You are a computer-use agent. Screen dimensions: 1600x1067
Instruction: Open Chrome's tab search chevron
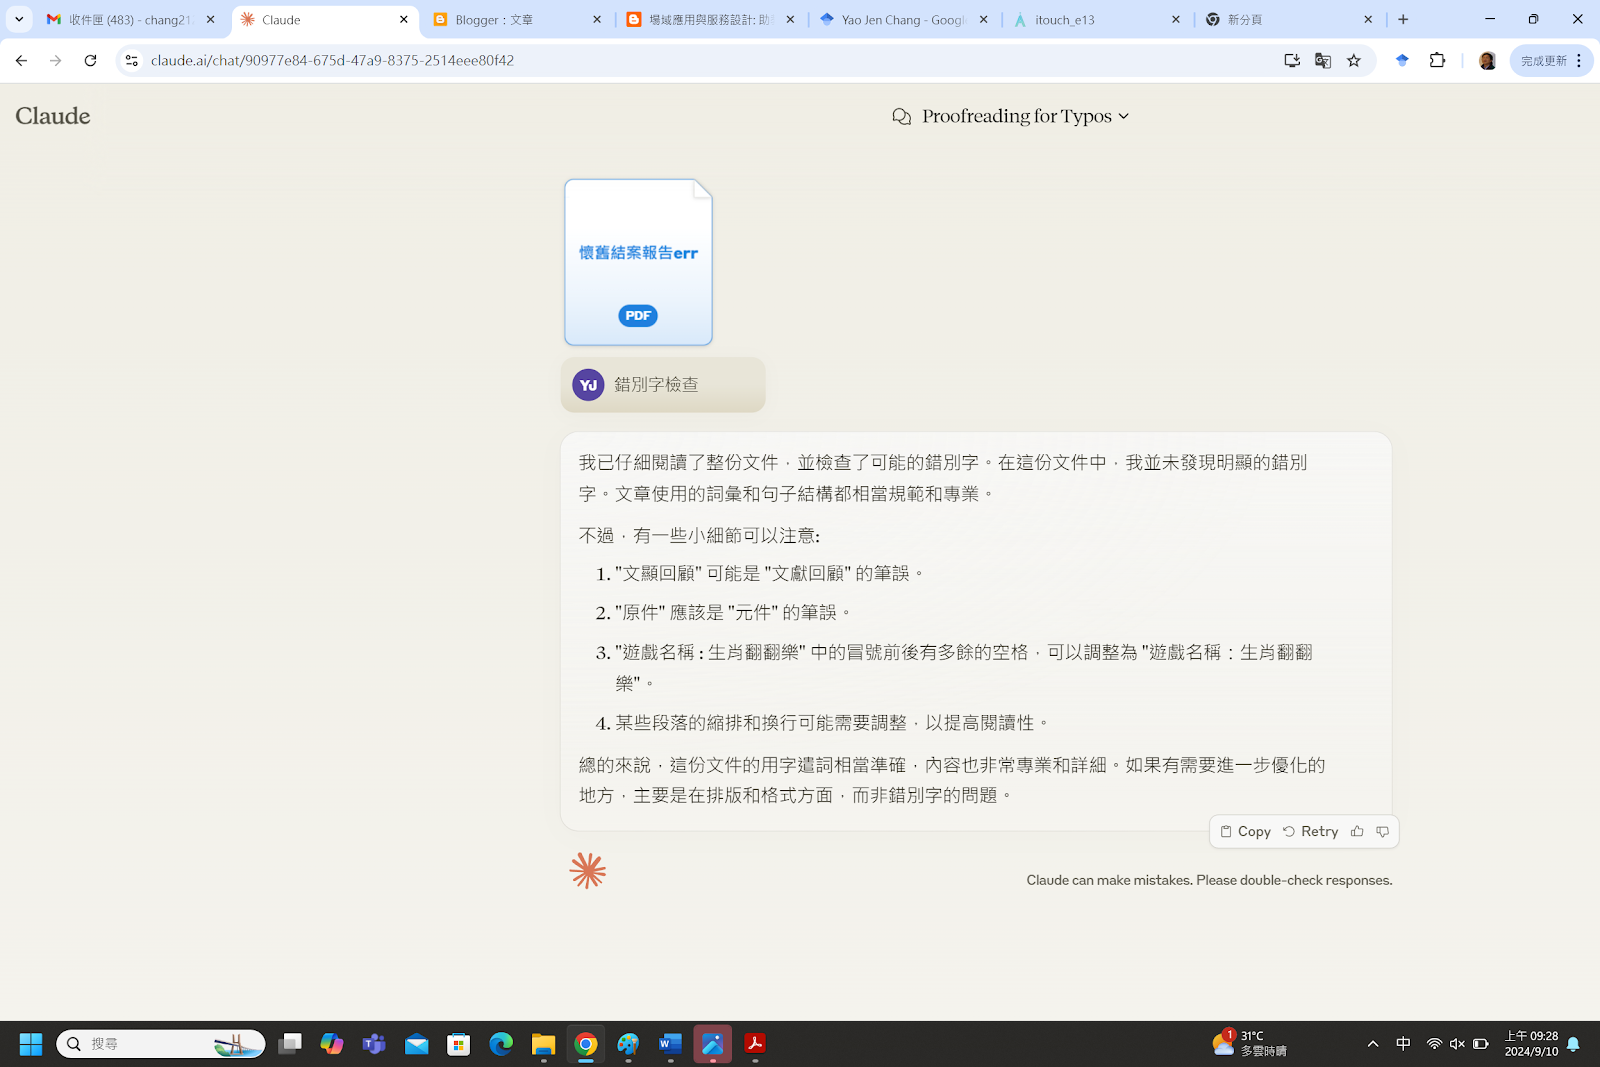coord(19,19)
